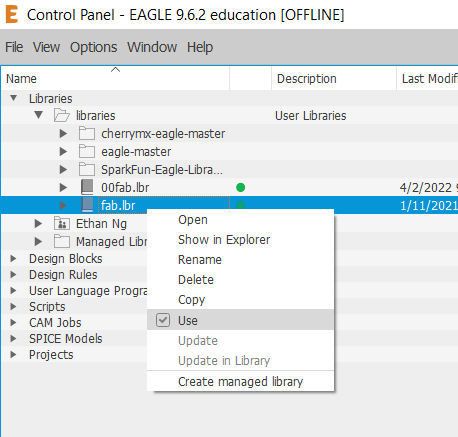Screen dimensions: 458x437
Task: Select the 00fab.lbr row label
Action: 125,188
